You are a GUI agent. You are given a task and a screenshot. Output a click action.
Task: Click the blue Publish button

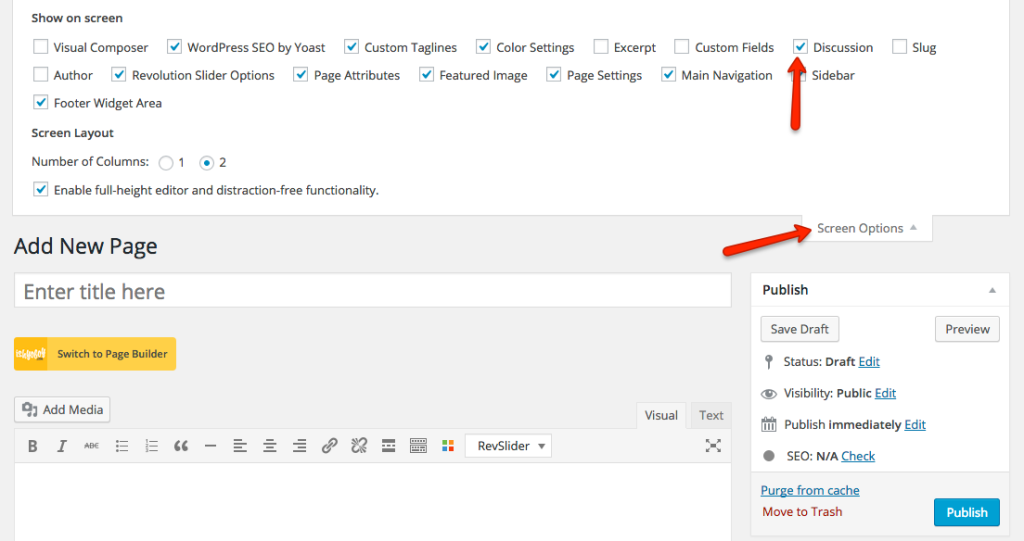pyautogui.click(x=967, y=512)
